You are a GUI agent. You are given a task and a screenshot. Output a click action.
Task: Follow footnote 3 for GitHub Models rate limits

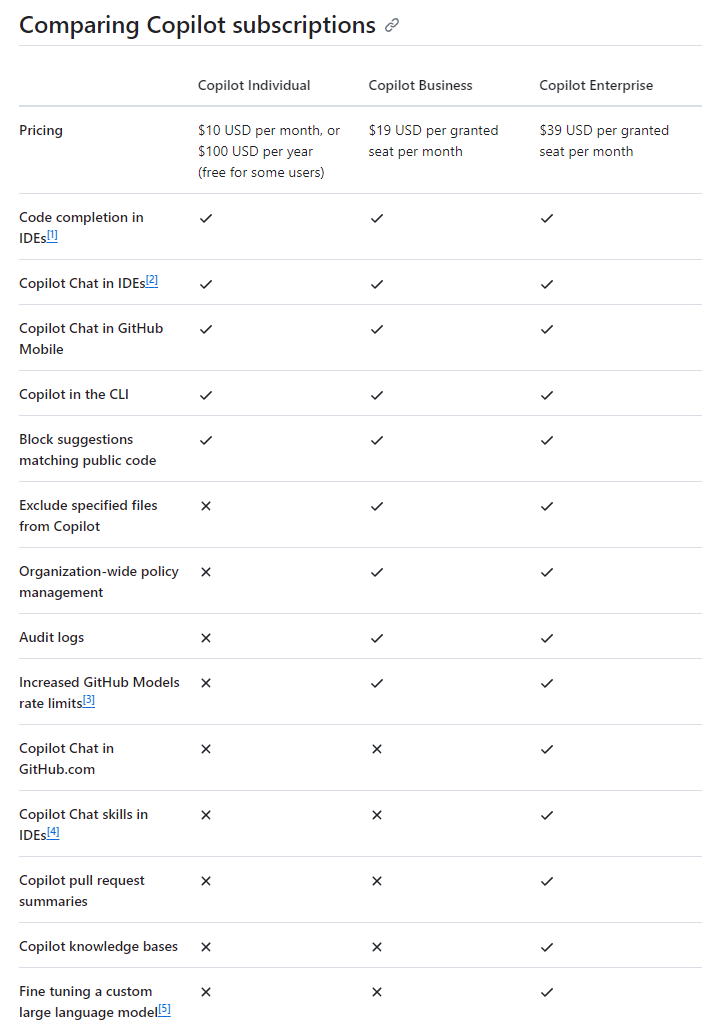(x=89, y=701)
